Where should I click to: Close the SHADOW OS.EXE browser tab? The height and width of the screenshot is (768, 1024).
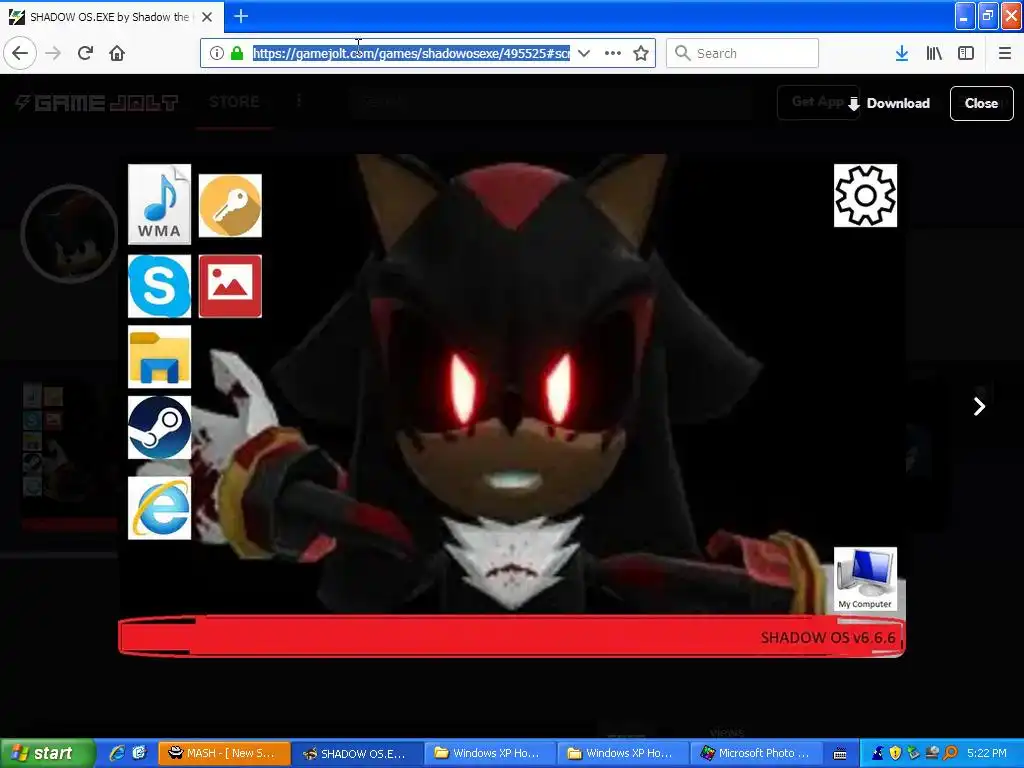pos(207,17)
